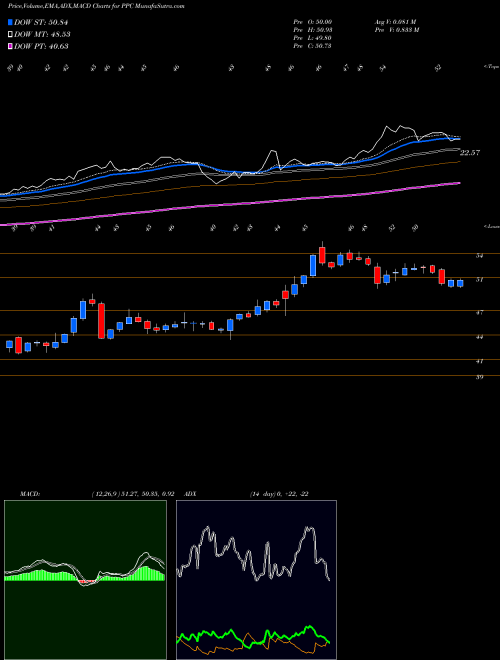Click the 47 price axis label

click(479, 312)
